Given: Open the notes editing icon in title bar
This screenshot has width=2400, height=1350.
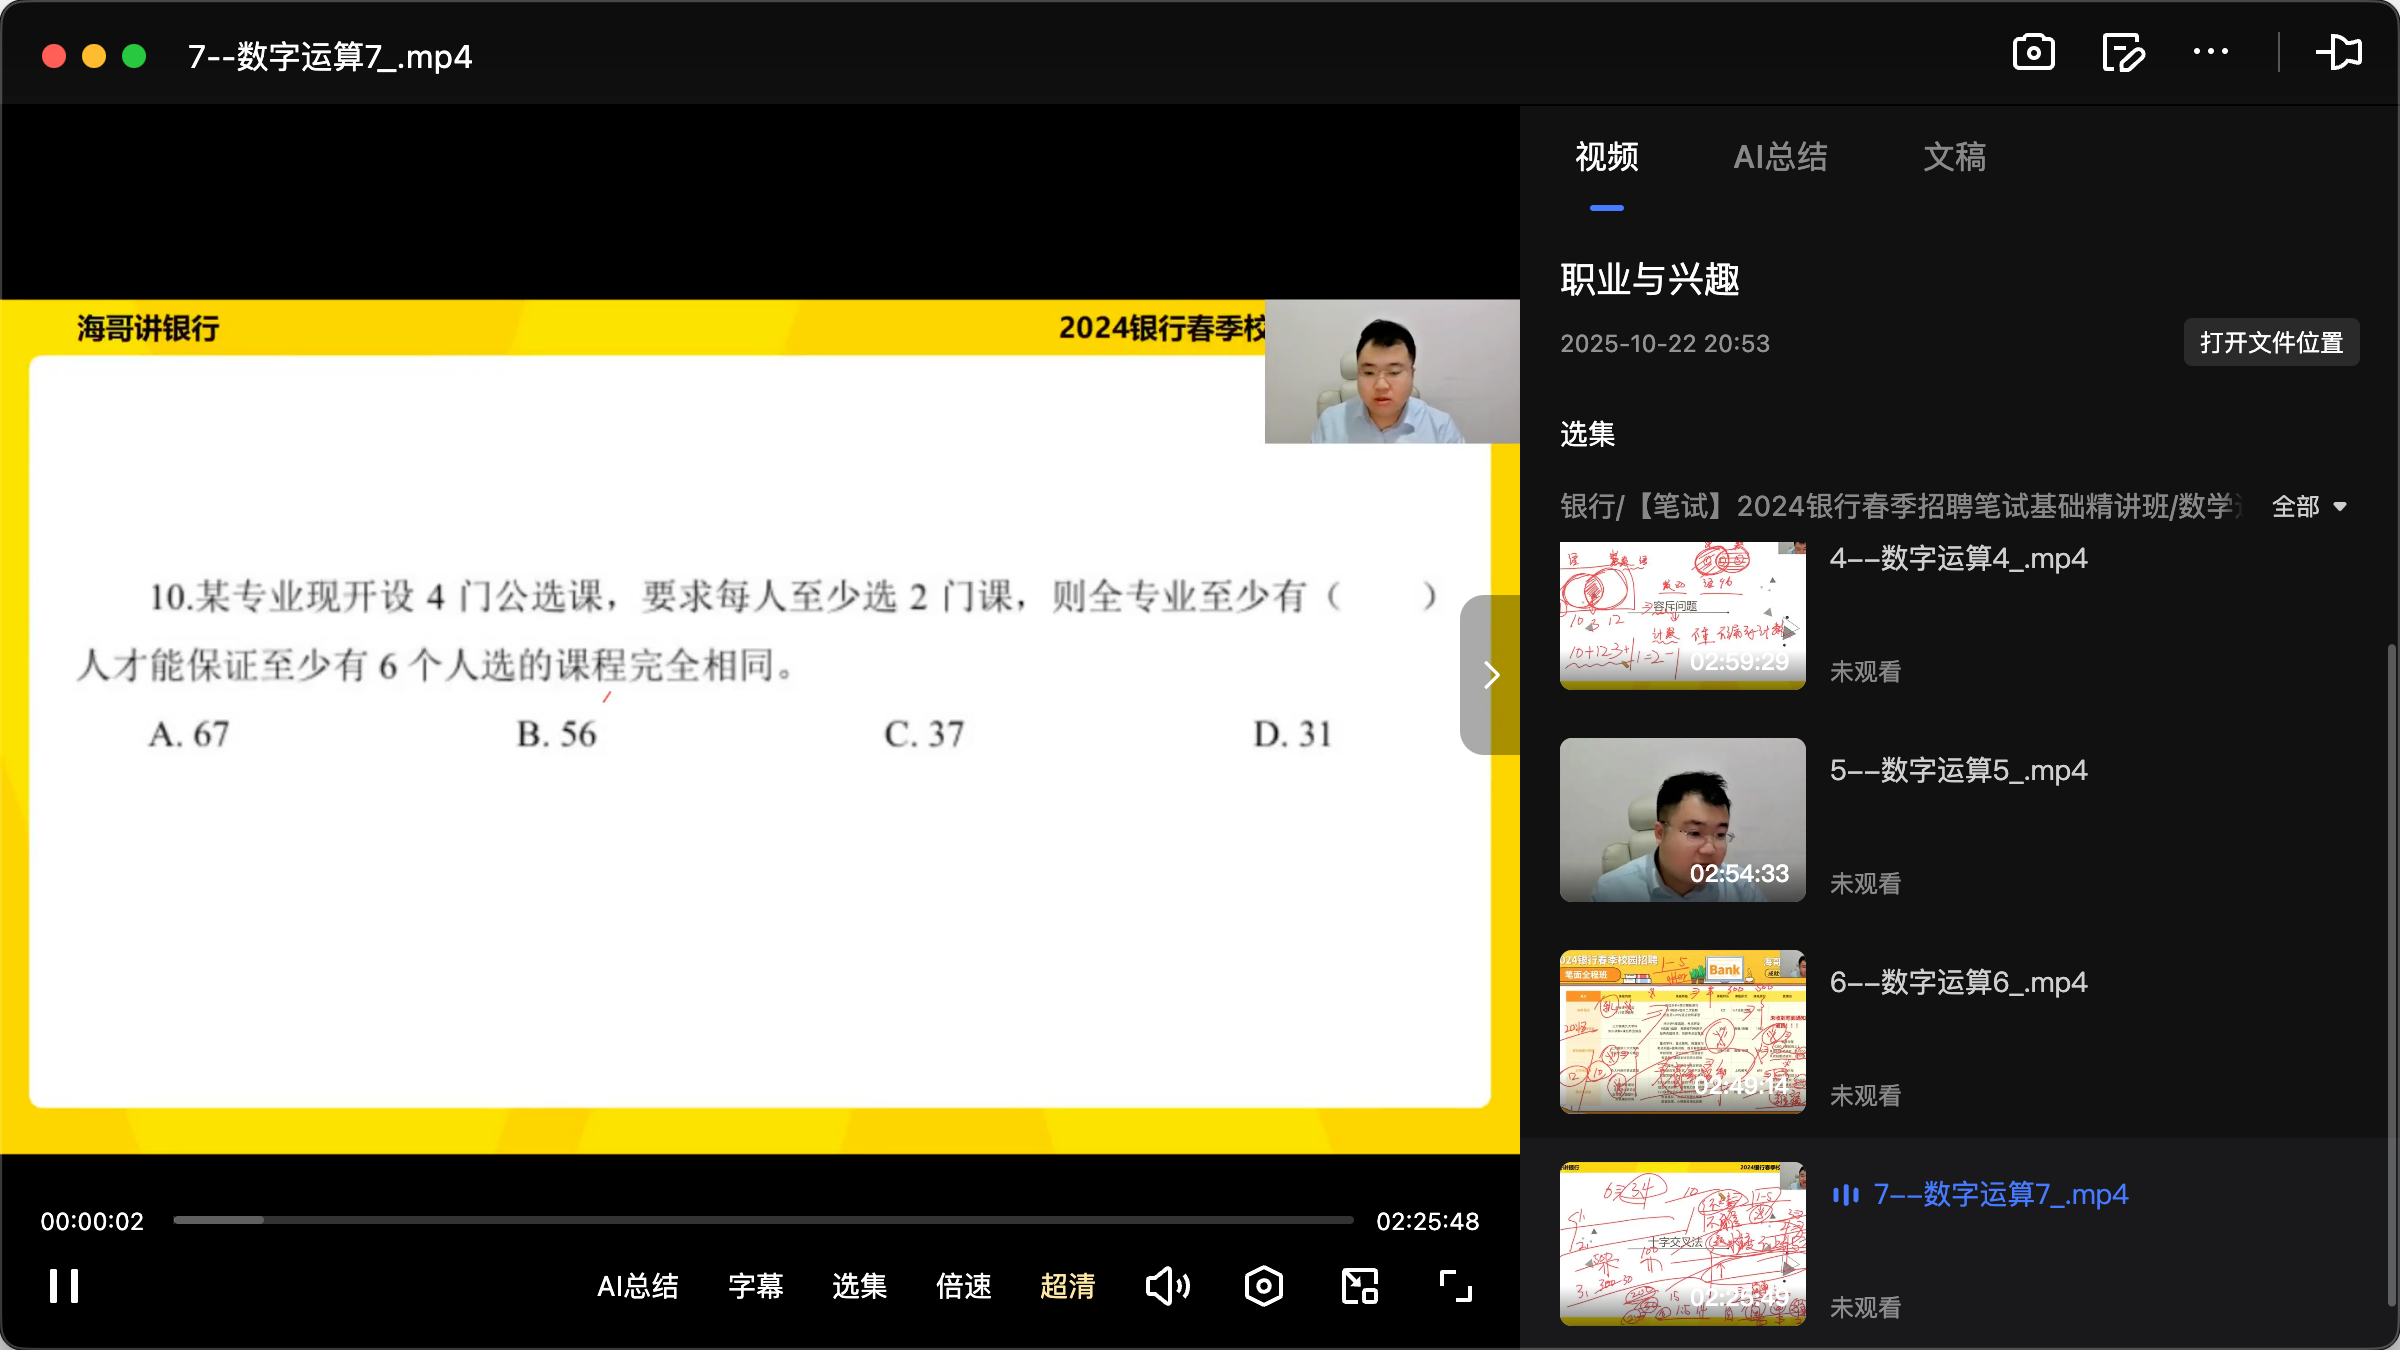Looking at the screenshot, I should click(x=2122, y=52).
